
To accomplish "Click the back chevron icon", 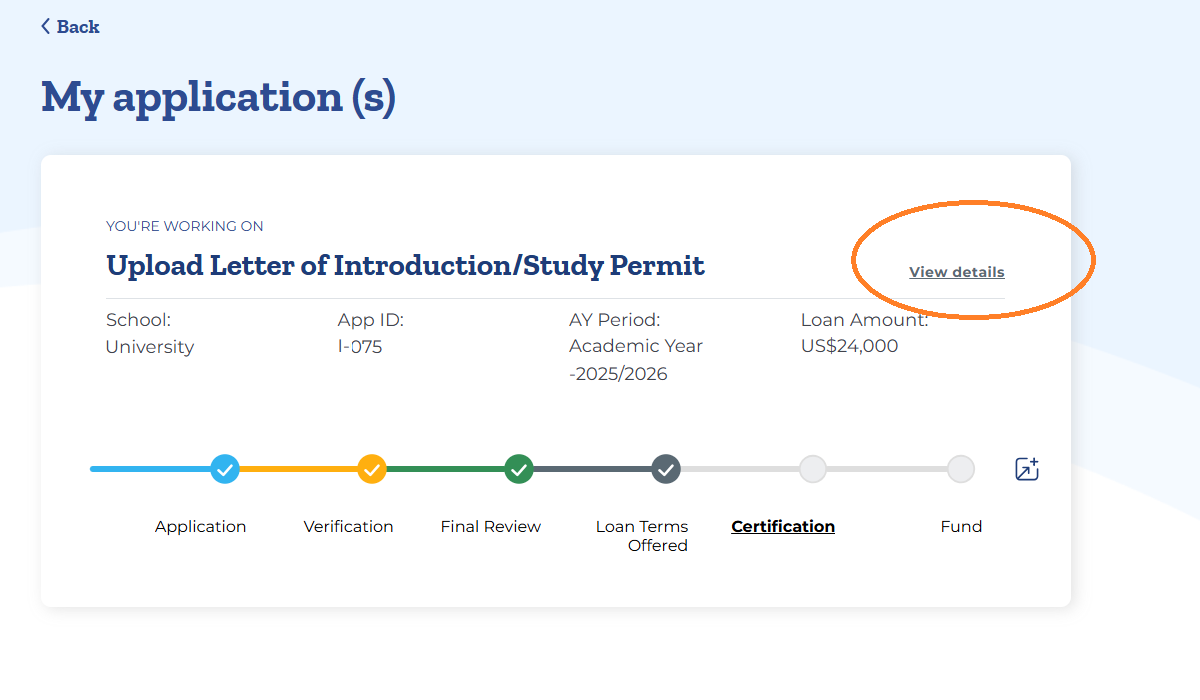I will pos(43,25).
